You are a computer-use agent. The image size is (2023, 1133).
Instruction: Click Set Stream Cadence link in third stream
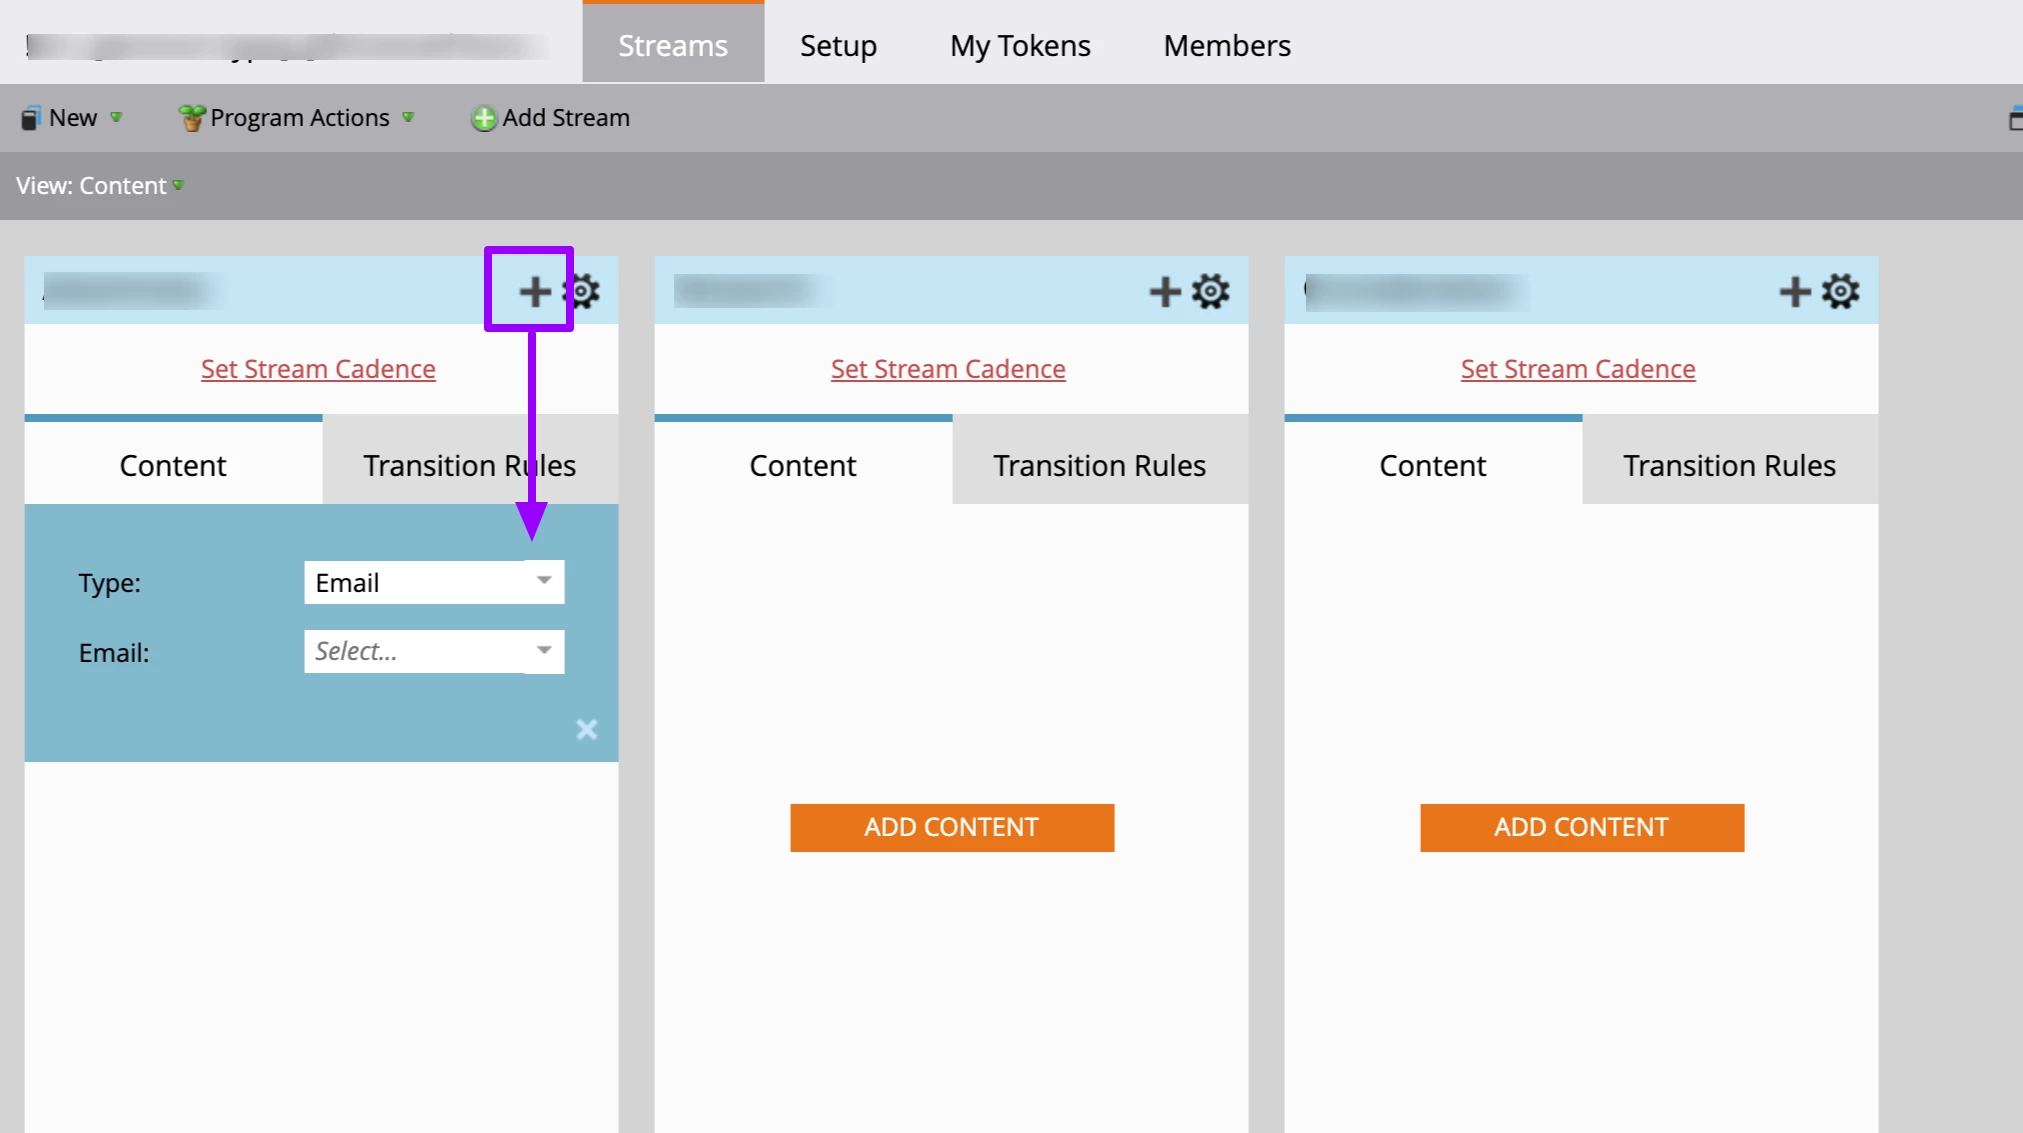[x=1577, y=369]
